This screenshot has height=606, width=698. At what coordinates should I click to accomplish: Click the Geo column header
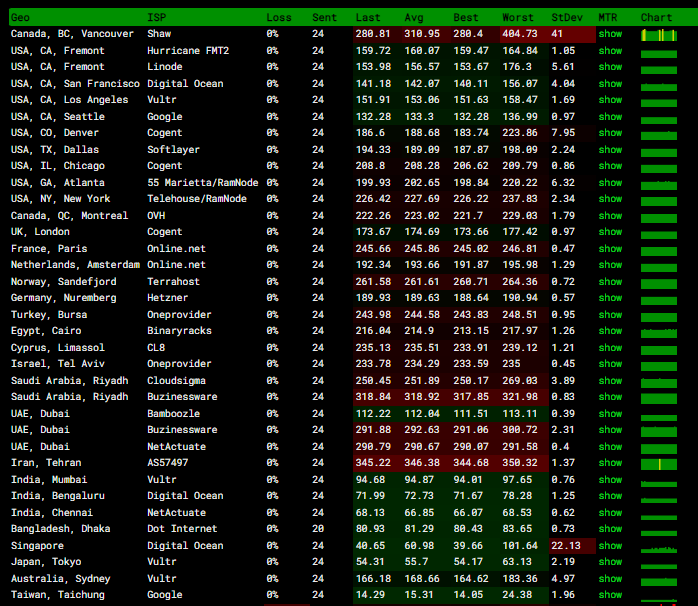[20, 17]
